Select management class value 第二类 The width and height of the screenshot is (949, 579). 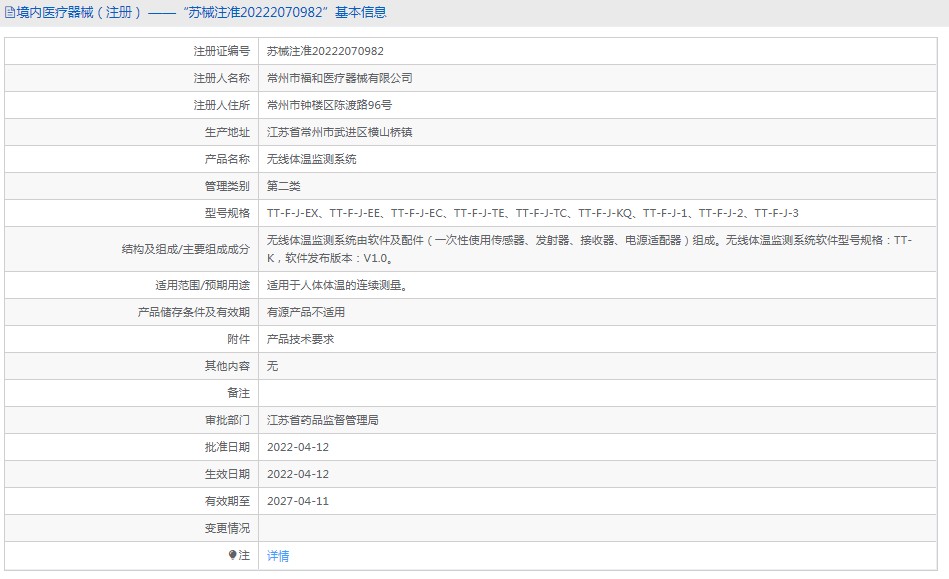click(283, 186)
